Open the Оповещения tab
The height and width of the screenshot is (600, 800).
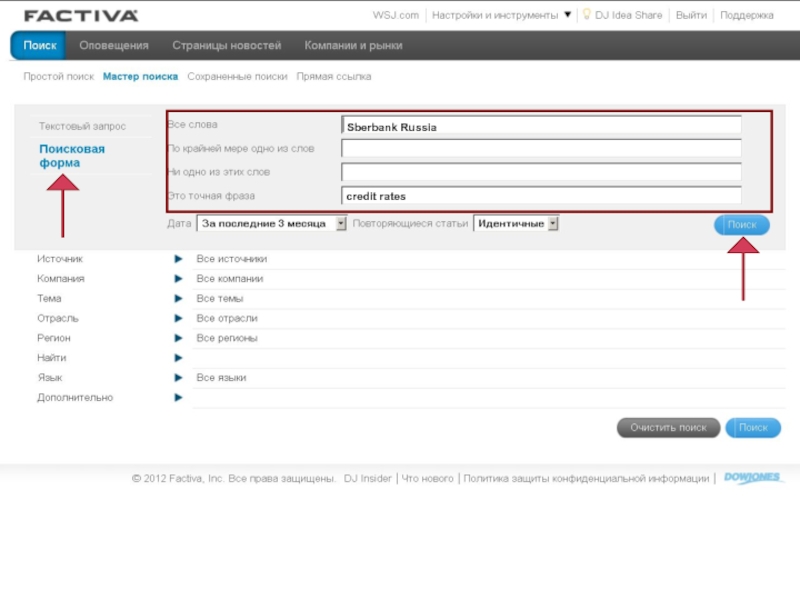point(114,45)
